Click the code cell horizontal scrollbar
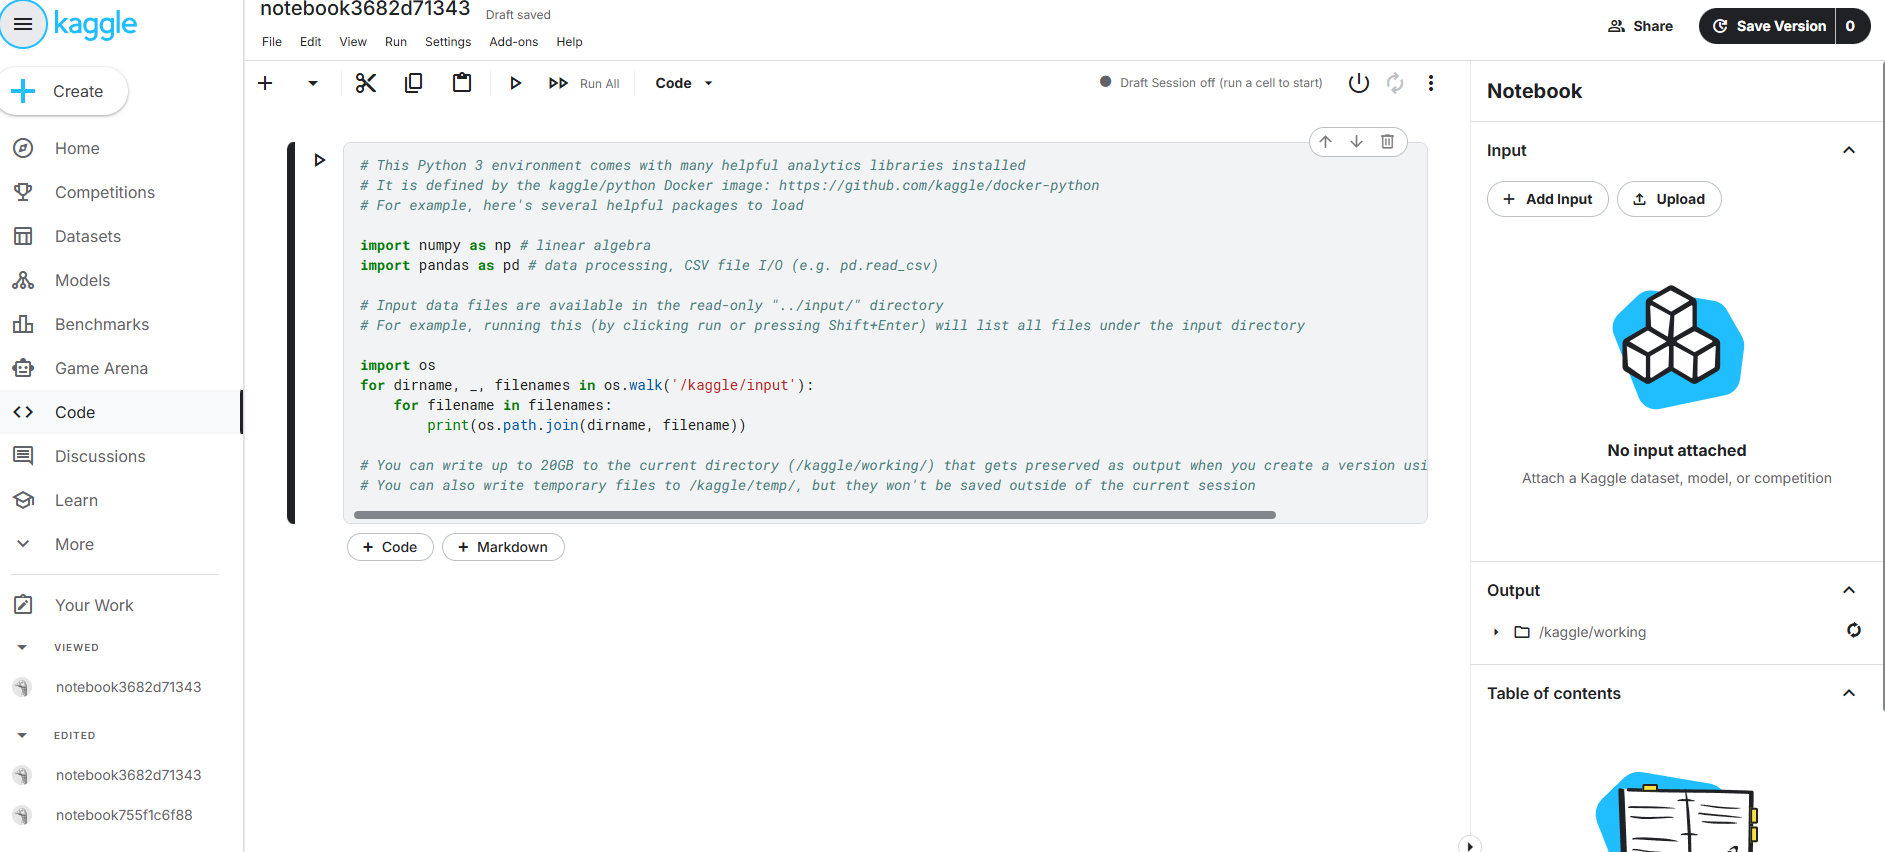The width and height of the screenshot is (1885, 852). pyautogui.click(x=814, y=515)
